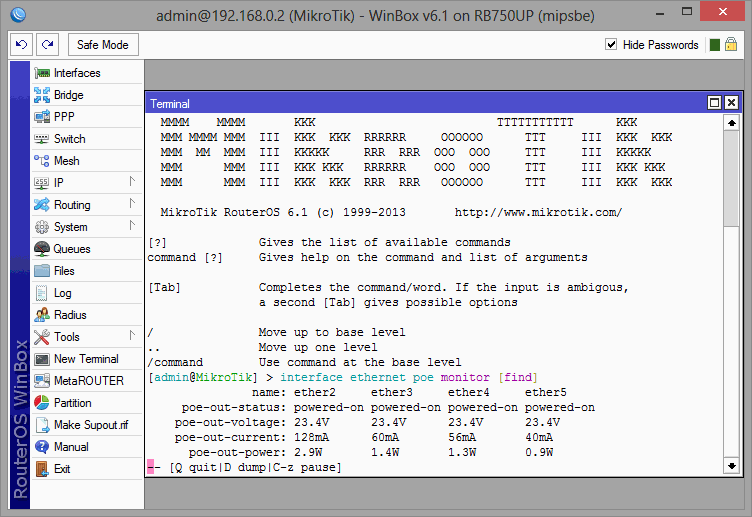This screenshot has height=517, width=752.
Task: Expand the Routing submenu arrow
Action: (132, 204)
